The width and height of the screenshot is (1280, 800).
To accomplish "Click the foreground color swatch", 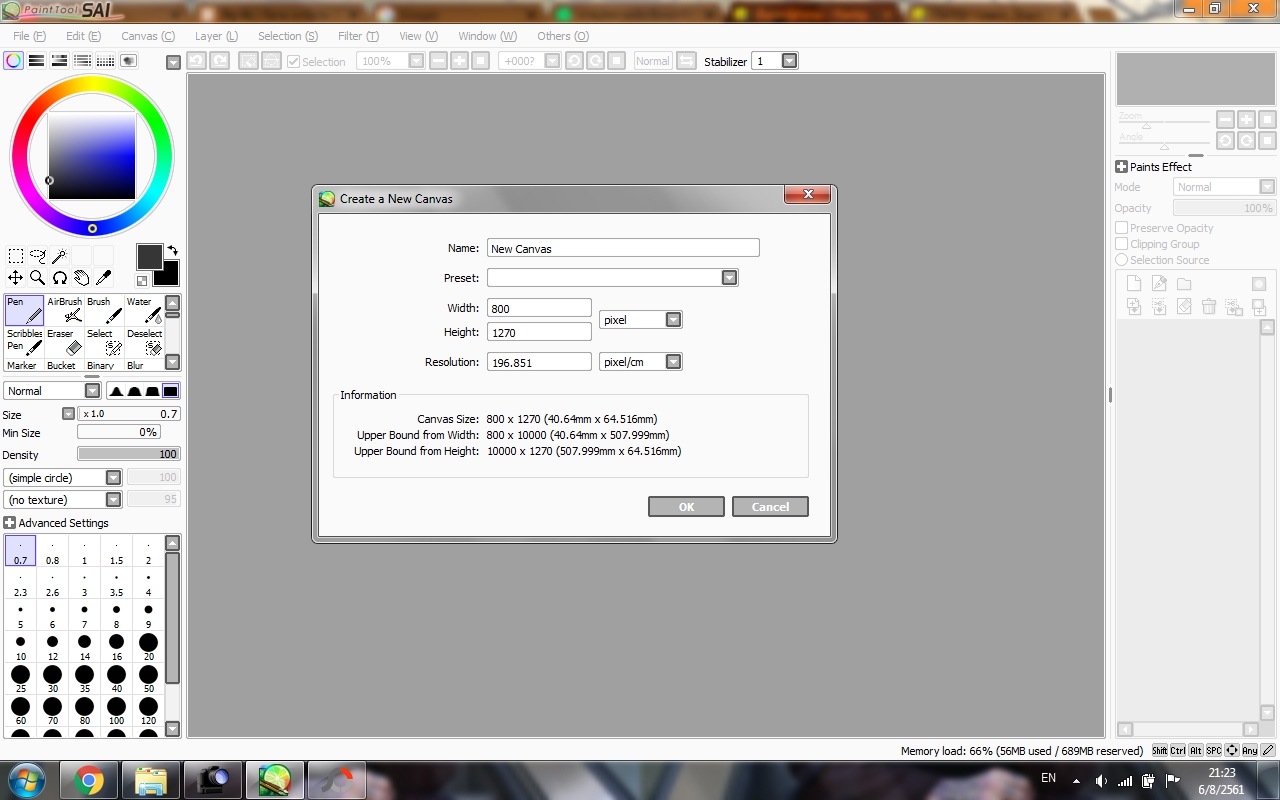I will point(149,256).
